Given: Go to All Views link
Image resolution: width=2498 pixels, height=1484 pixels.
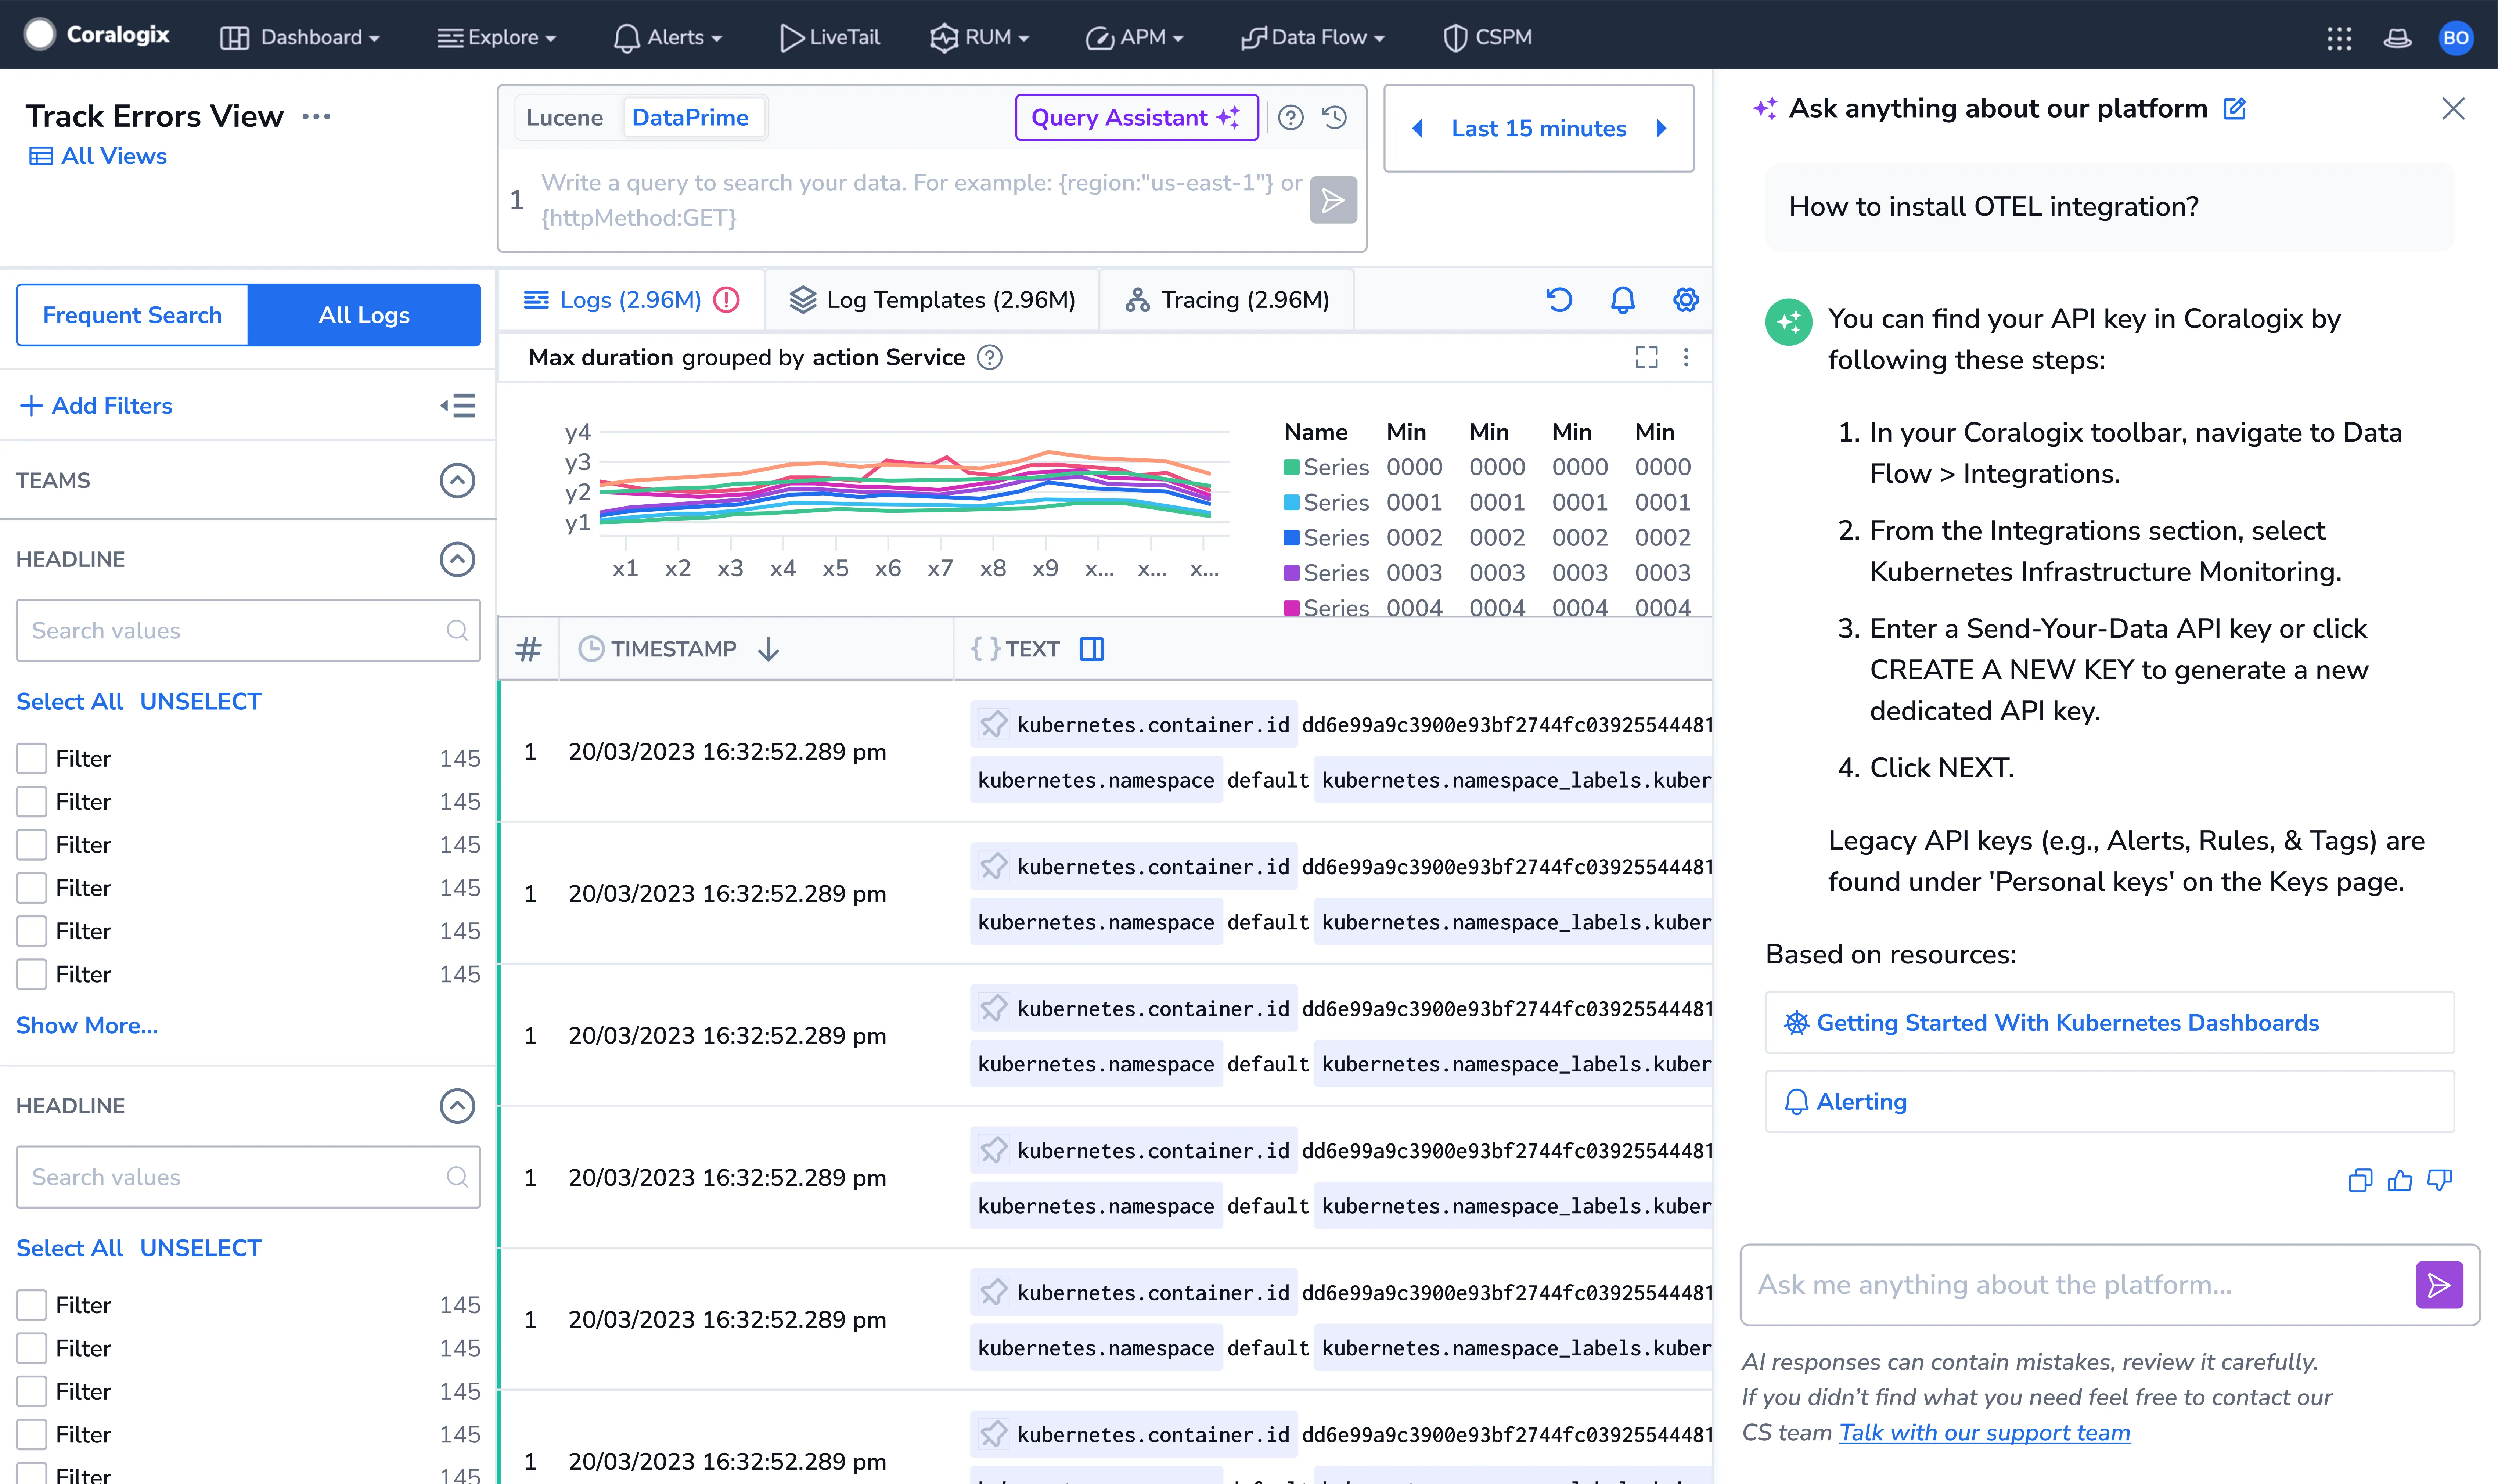Looking at the screenshot, I should [98, 156].
